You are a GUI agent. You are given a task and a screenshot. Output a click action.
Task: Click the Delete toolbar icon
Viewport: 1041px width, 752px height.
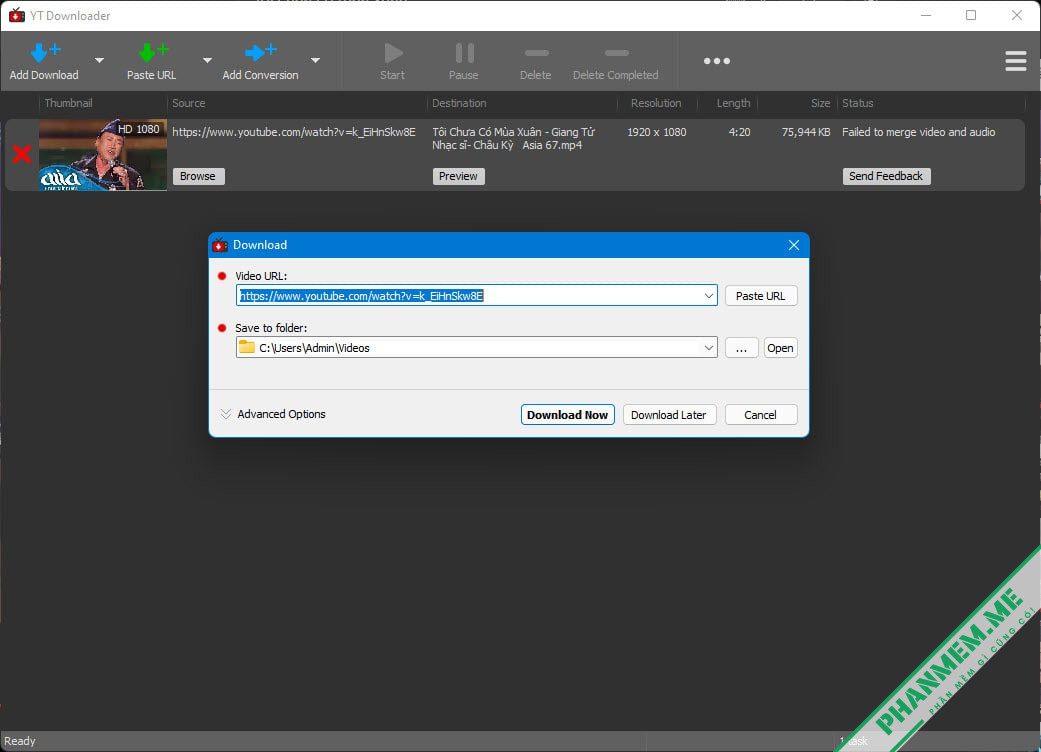click(x=536, y=53)
